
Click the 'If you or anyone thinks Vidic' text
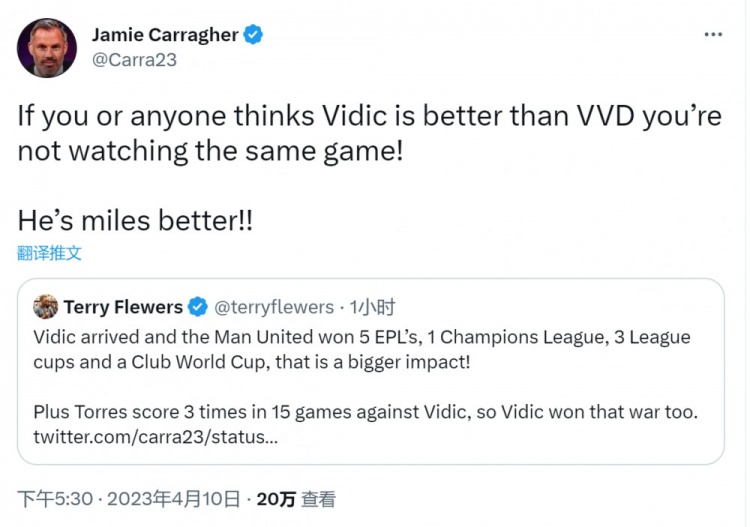pyautogui.click(x=369, y=133)
